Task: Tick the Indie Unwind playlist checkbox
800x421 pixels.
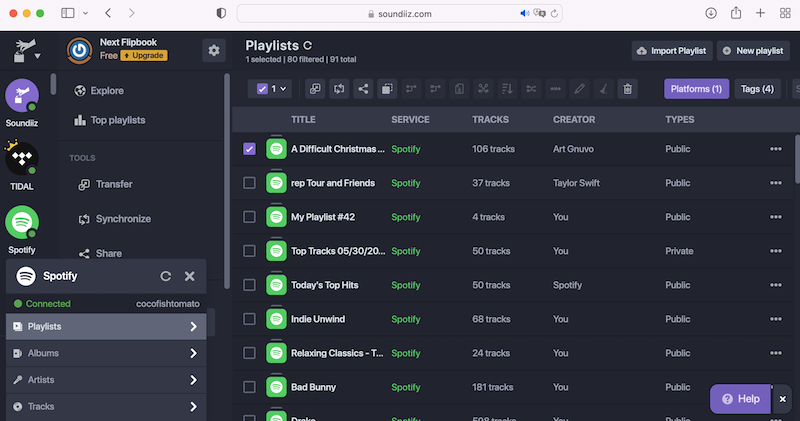Action: (x=250, y=319)
